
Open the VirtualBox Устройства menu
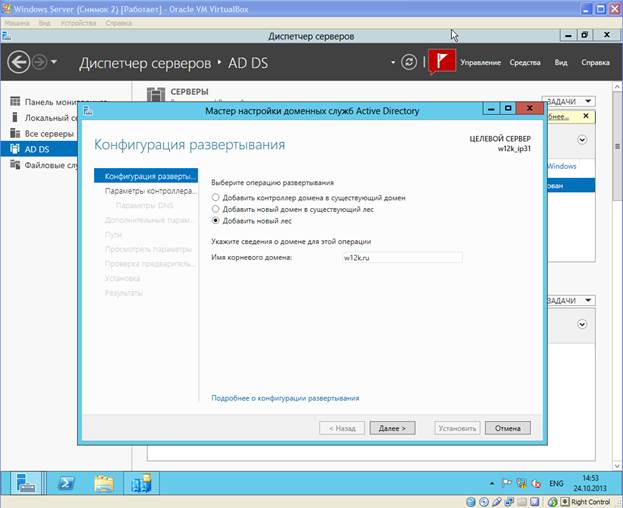coord(78,23)
